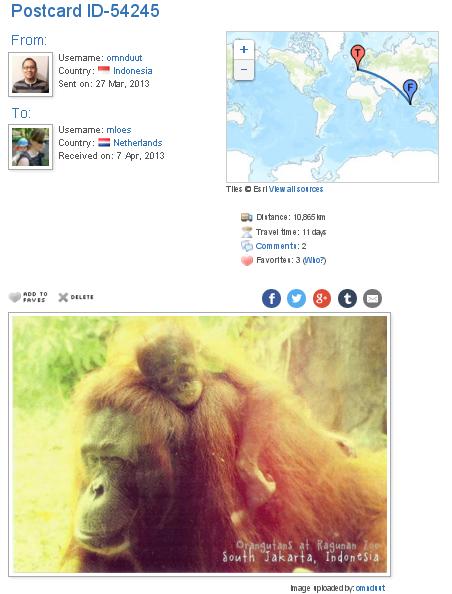See who favorited via Who? link
This screenshot has width=452, height=594.
pyautogui.click(x=314, y=260)
